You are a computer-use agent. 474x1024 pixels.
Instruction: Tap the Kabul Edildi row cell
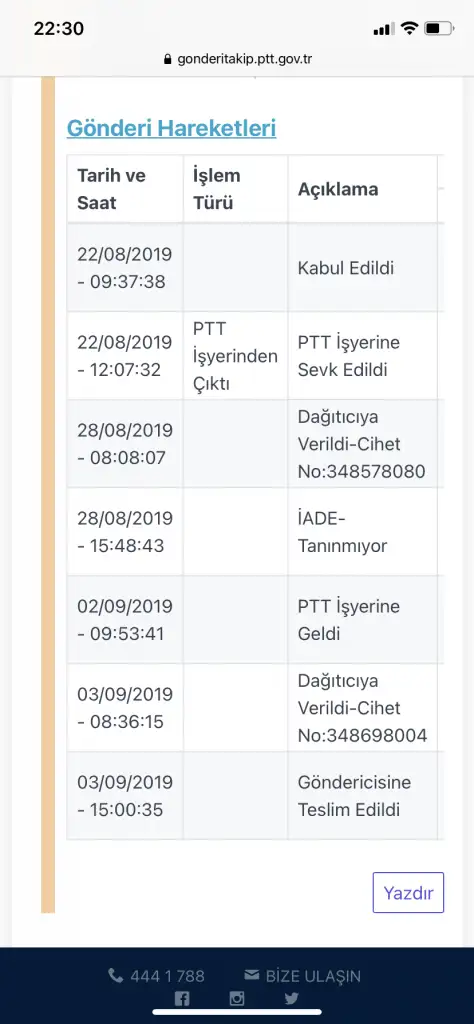(362, 268)
